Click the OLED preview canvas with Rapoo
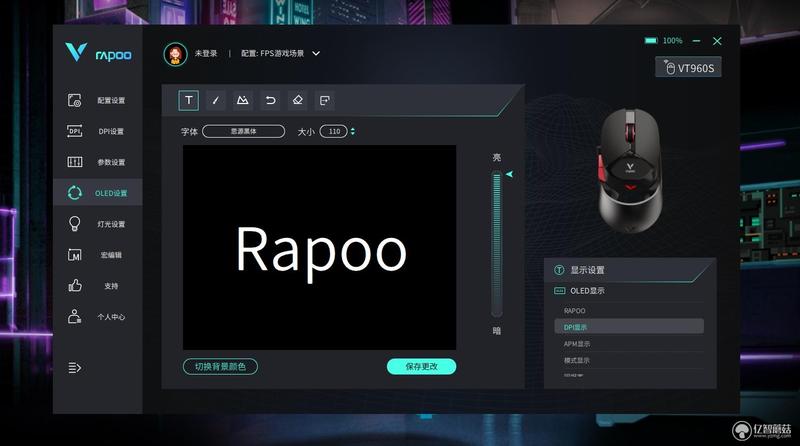The width and height of the screenshot is (800, 446). point(319,247)
